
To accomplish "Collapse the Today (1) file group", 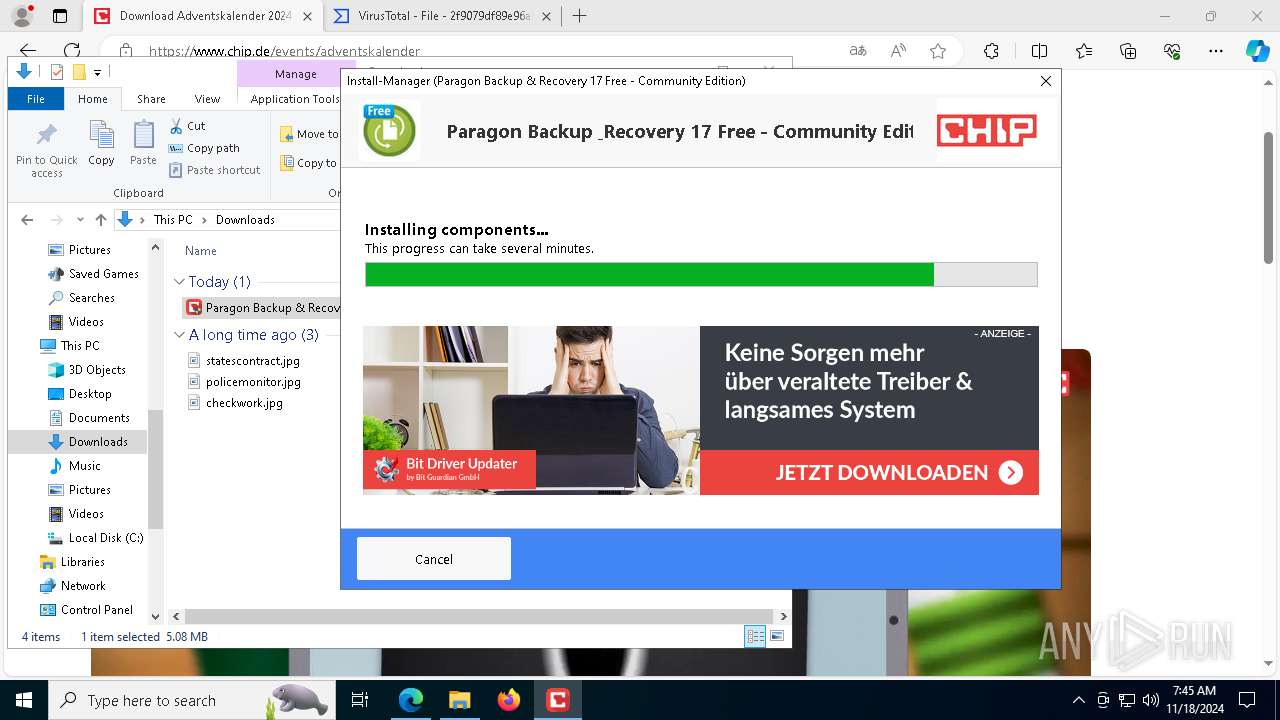I will [180, 282].
